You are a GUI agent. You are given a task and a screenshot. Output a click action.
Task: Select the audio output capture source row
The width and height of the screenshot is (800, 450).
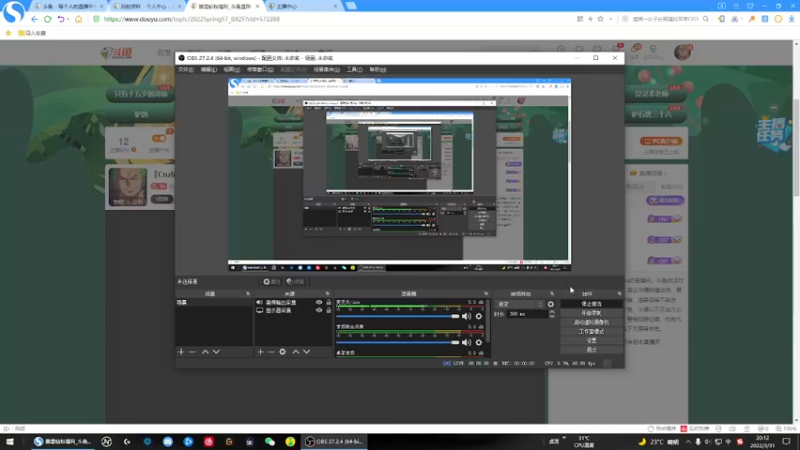point(293,303)
